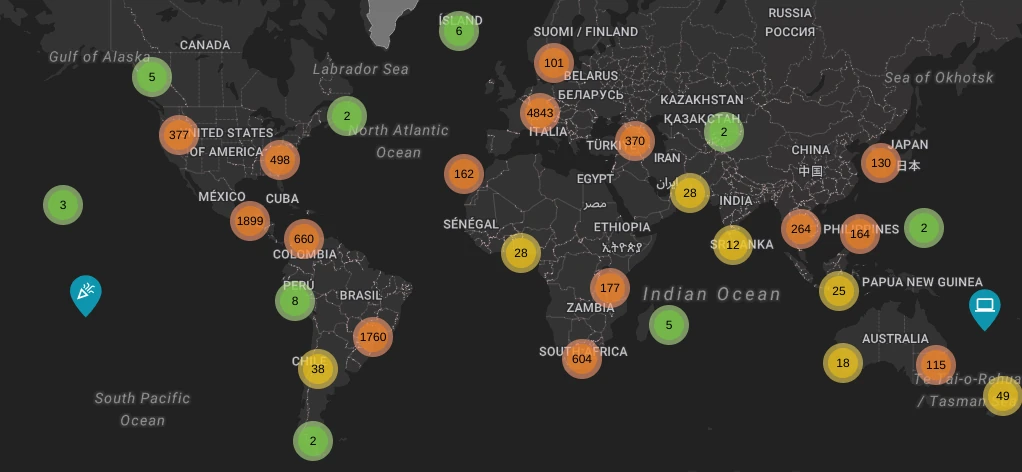Expand the 130 cluster over Japan

pyautogui.click(x=881, y=163)
